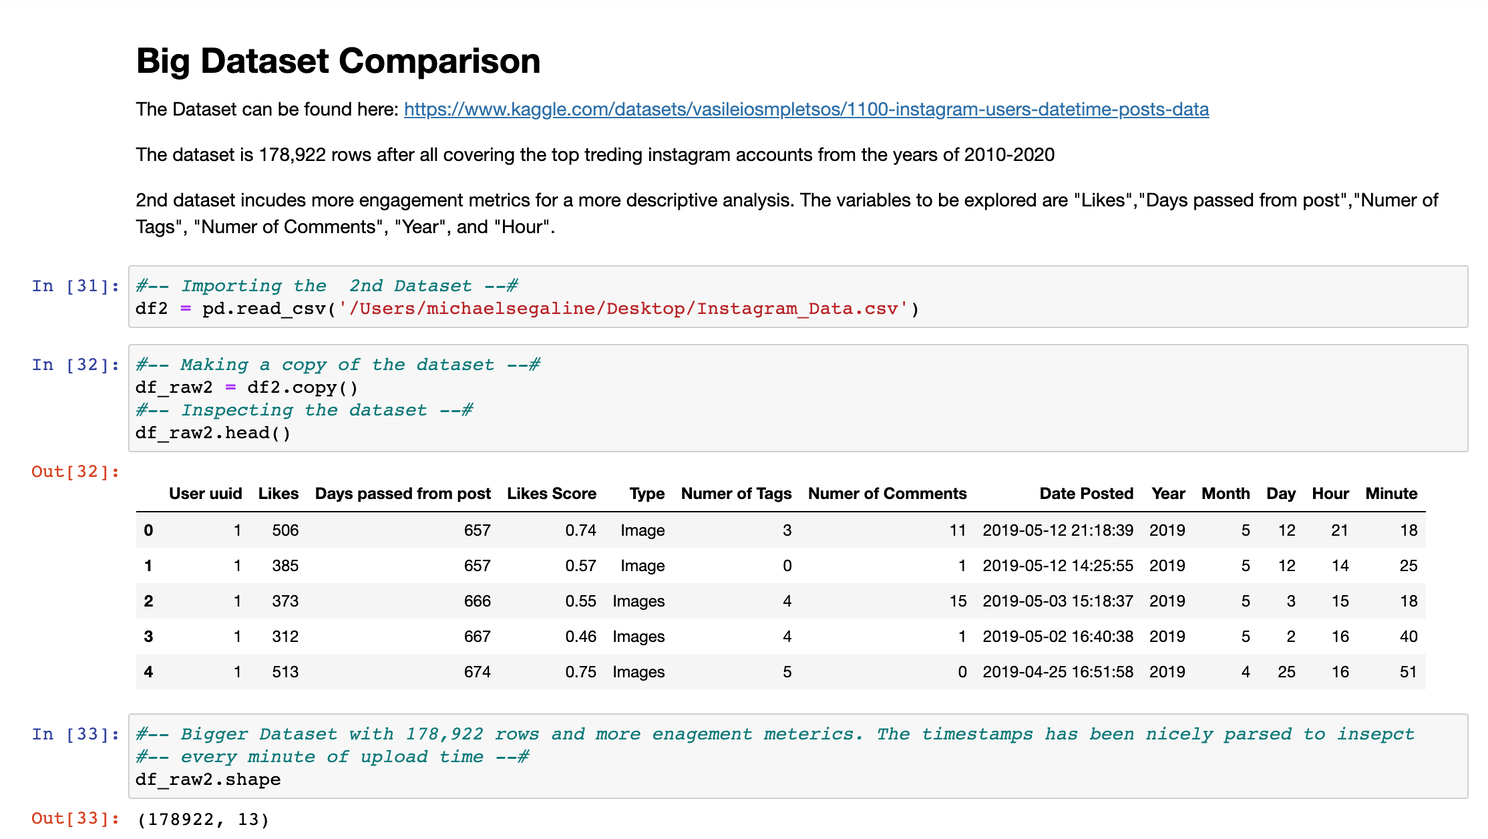Click the Out[32] output prompt

point(76,471)
